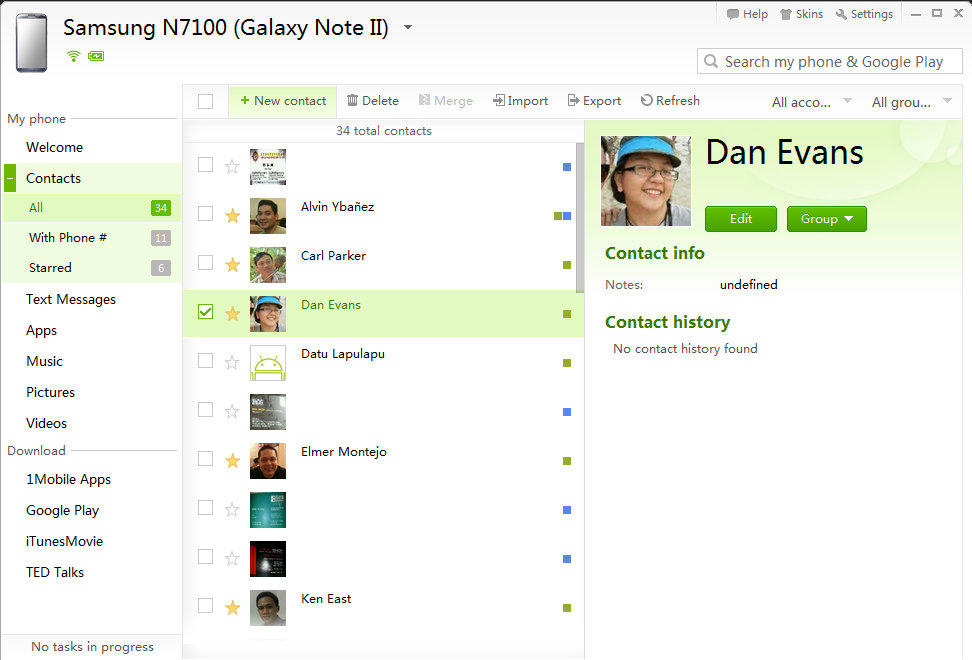
Task: Click the Import contacts icon
Action: pyautogui.click(x=498, y=101)
